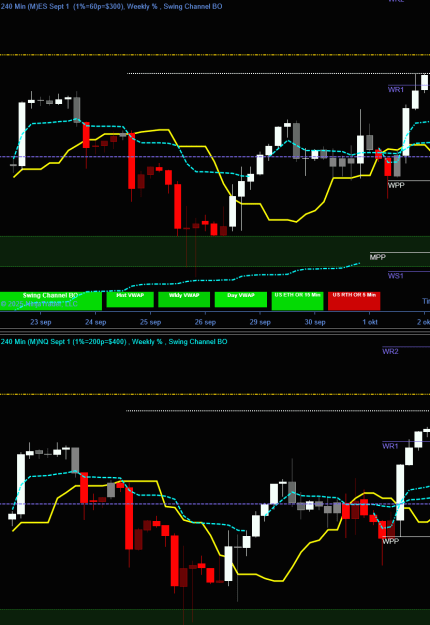Click the WR2 label on the NQ chart

[390, 351]
